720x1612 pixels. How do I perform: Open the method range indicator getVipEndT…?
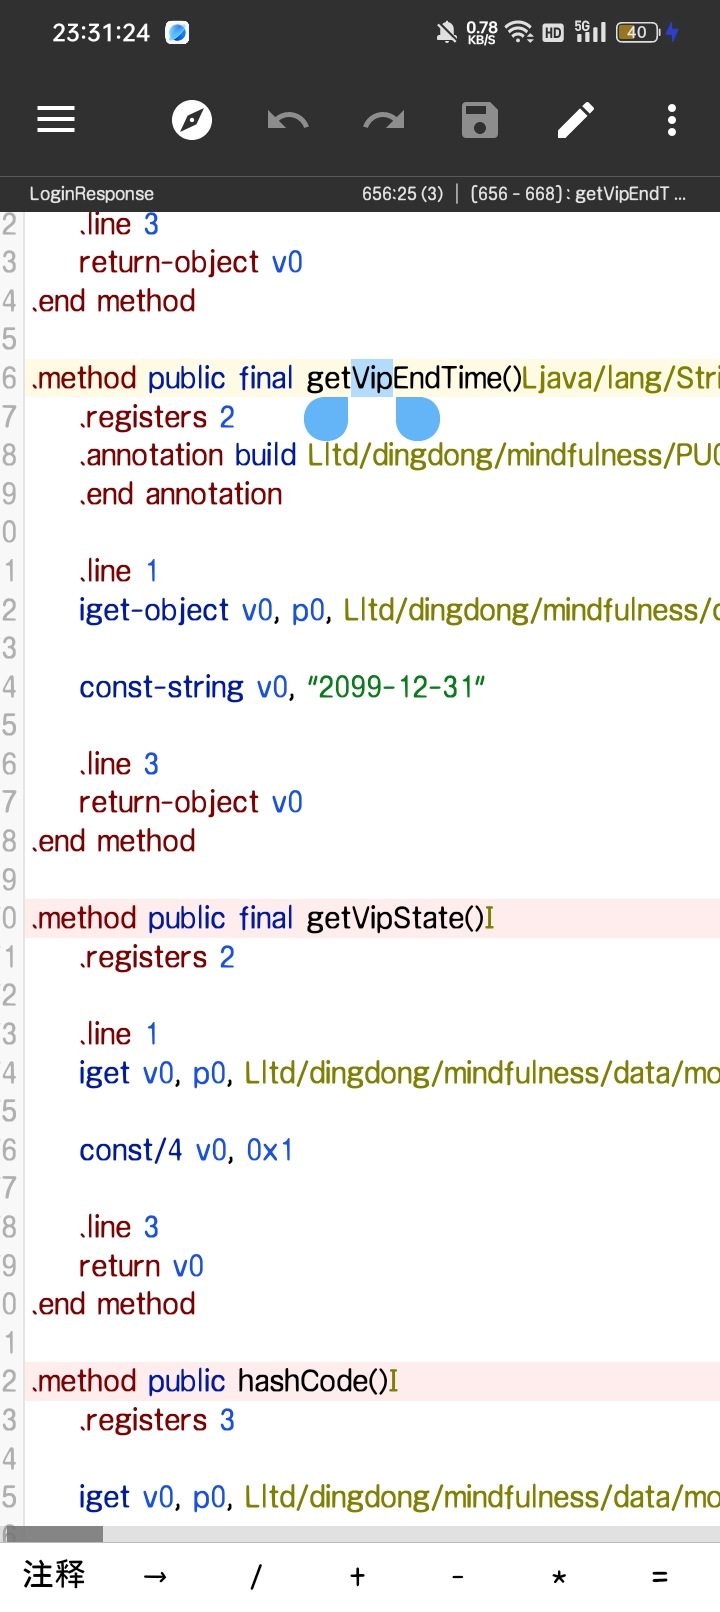coord(578,193)
